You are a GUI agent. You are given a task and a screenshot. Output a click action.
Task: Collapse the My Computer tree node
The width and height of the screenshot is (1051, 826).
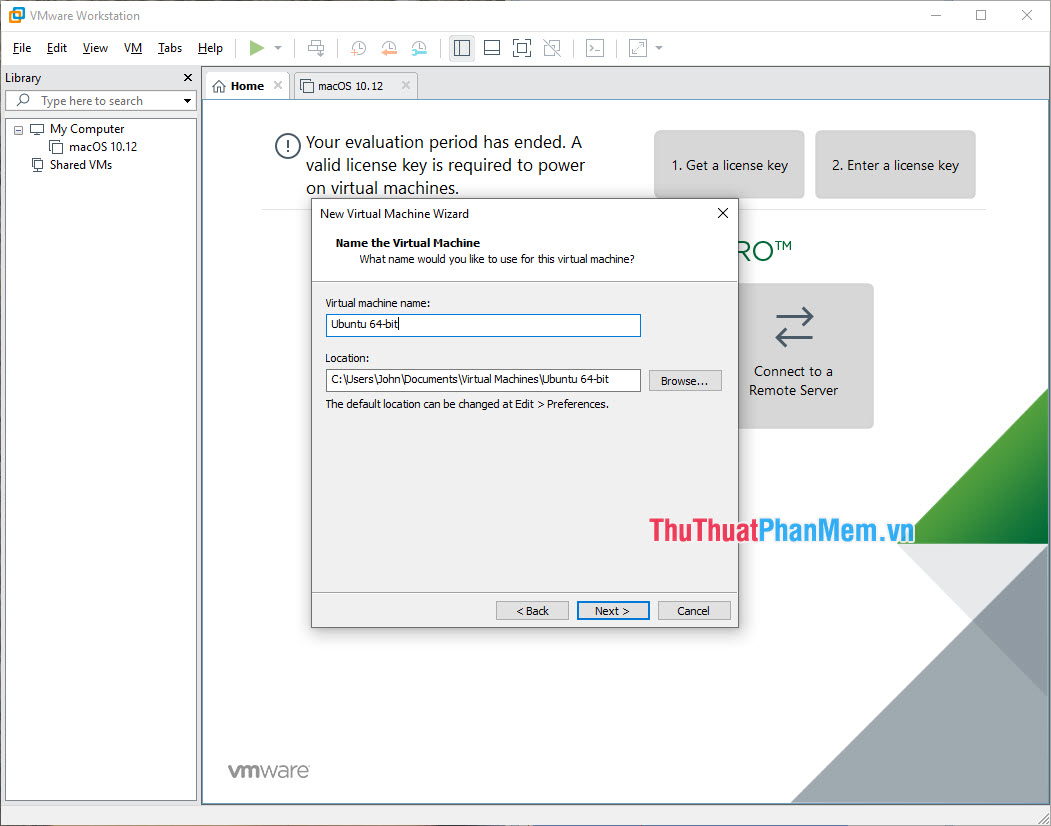pos(17,128)
